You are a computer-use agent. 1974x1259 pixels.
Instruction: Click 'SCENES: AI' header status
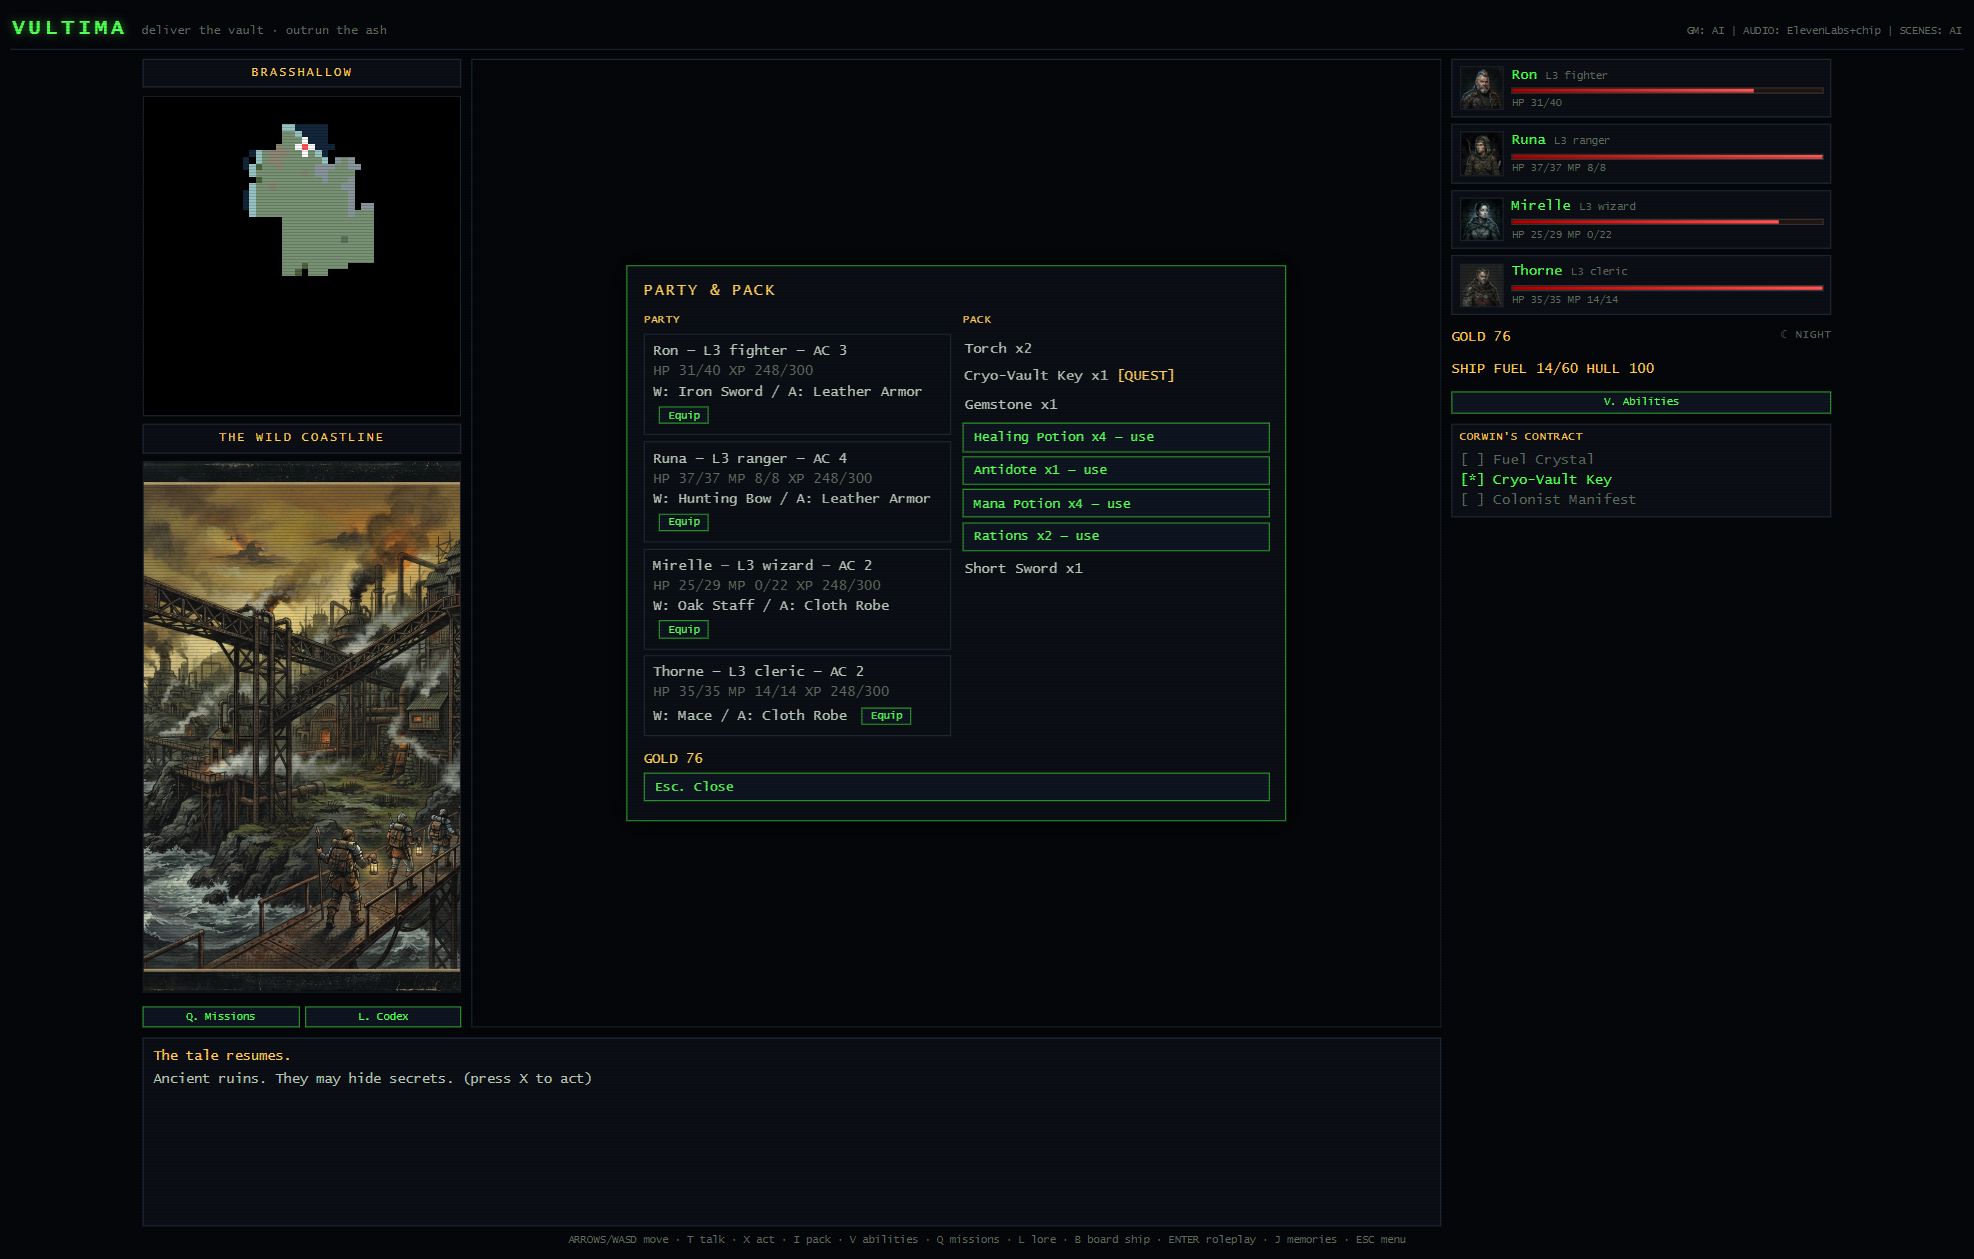1931,31
